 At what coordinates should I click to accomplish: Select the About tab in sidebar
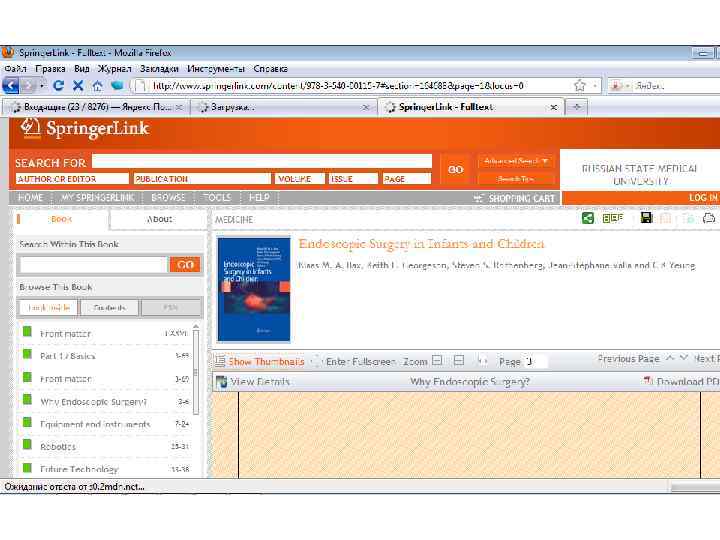point(159,219)
